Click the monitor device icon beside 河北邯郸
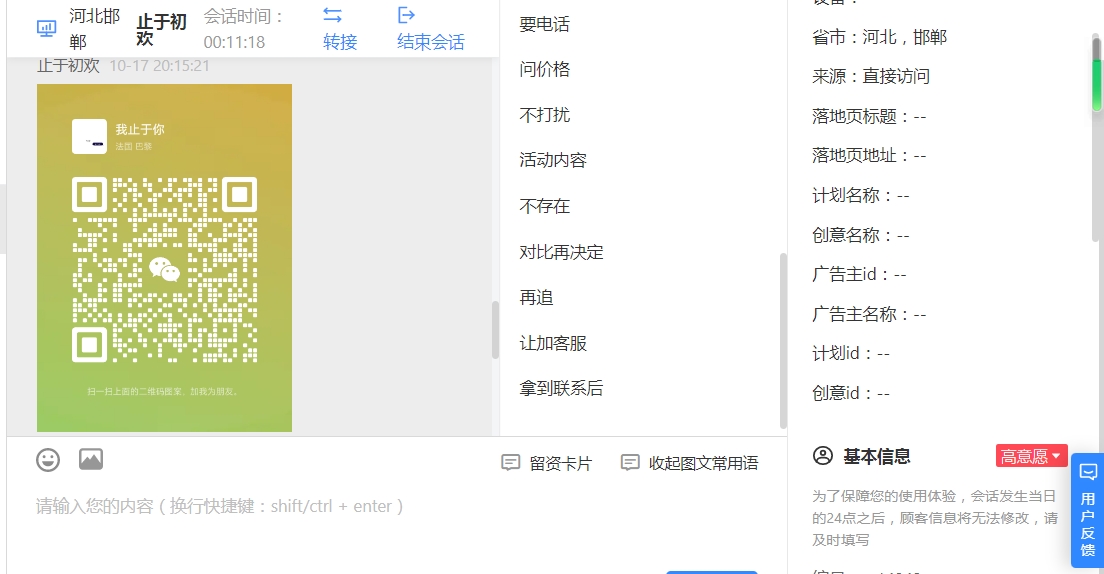The image size is (1104, 574). click(x=46, y=28)
